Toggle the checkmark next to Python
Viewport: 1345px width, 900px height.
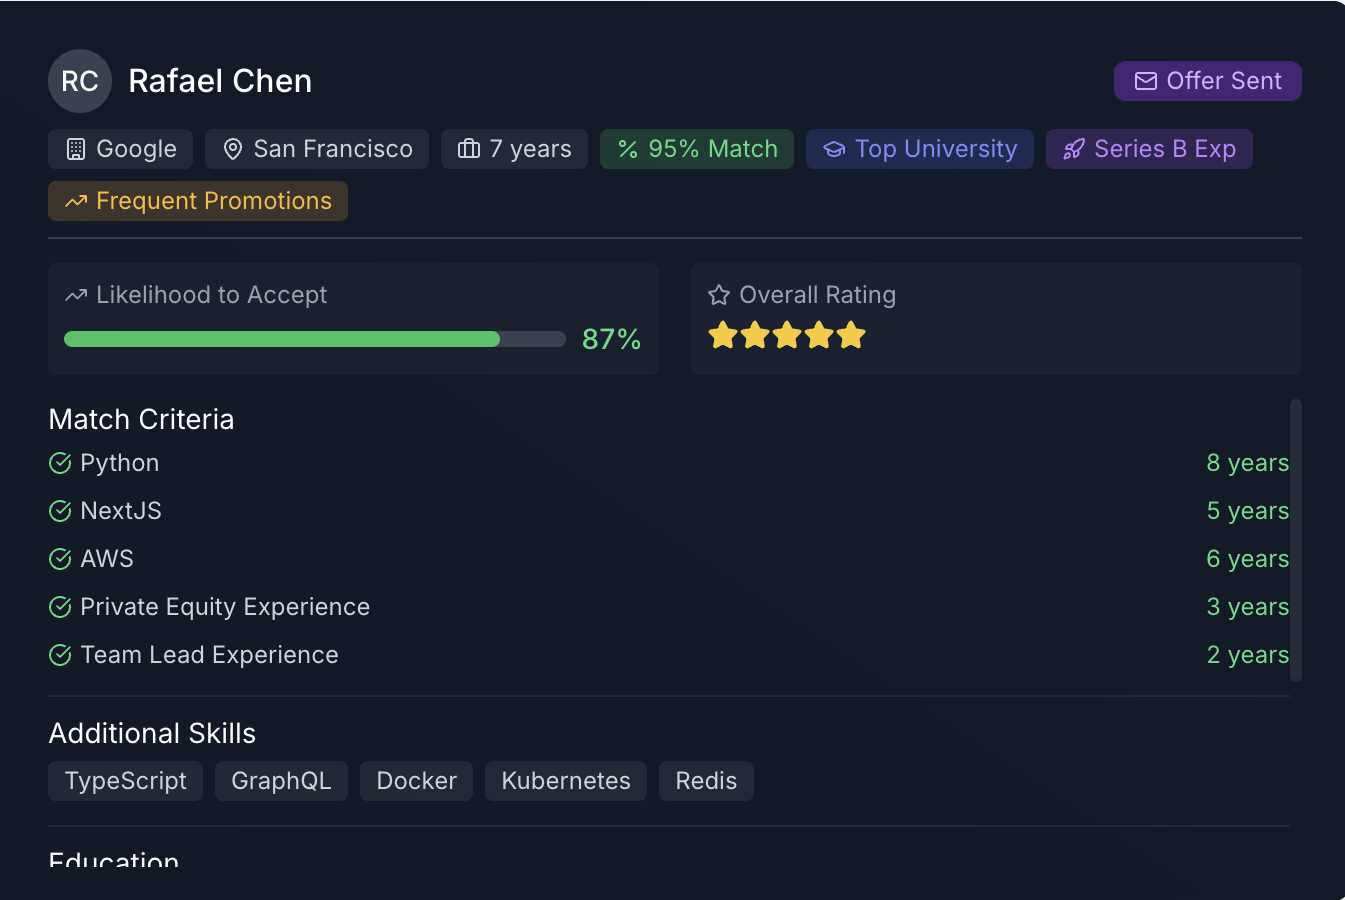[x=59, y=462]
